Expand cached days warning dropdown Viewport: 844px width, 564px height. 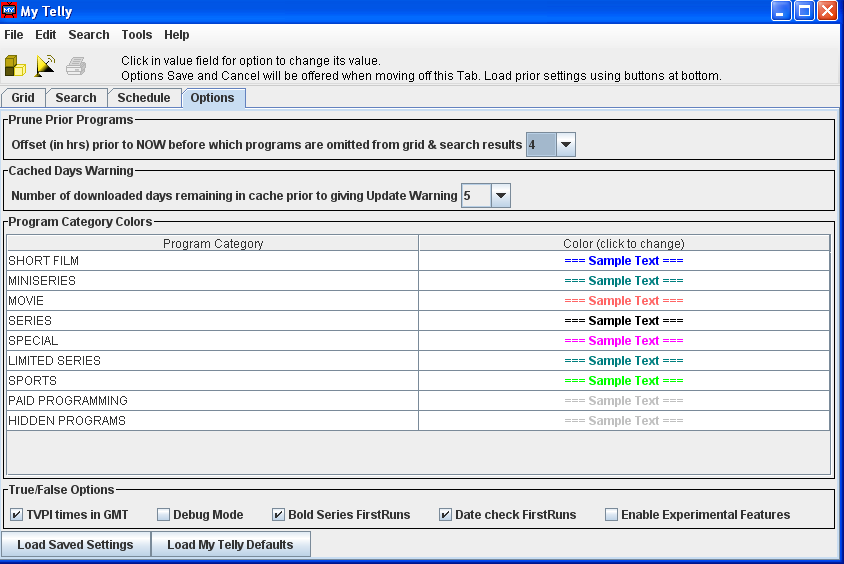[500, 196]
